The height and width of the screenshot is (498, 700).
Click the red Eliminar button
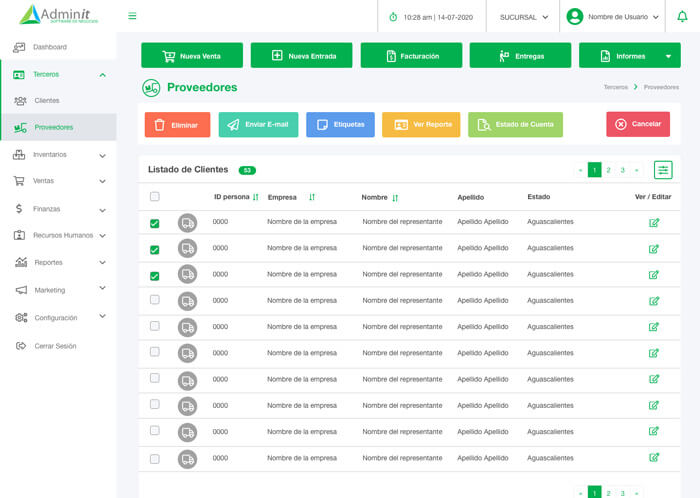pos(177,125)
